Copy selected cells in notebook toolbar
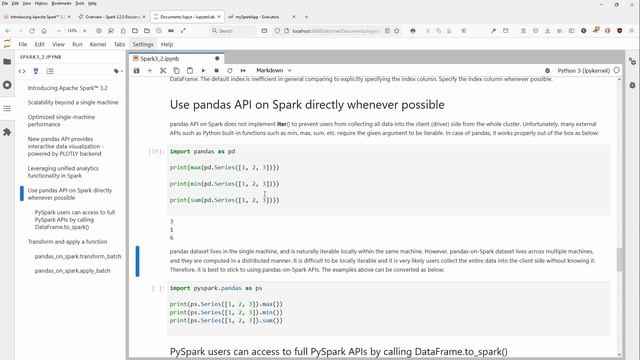 (x=176, y=71)
